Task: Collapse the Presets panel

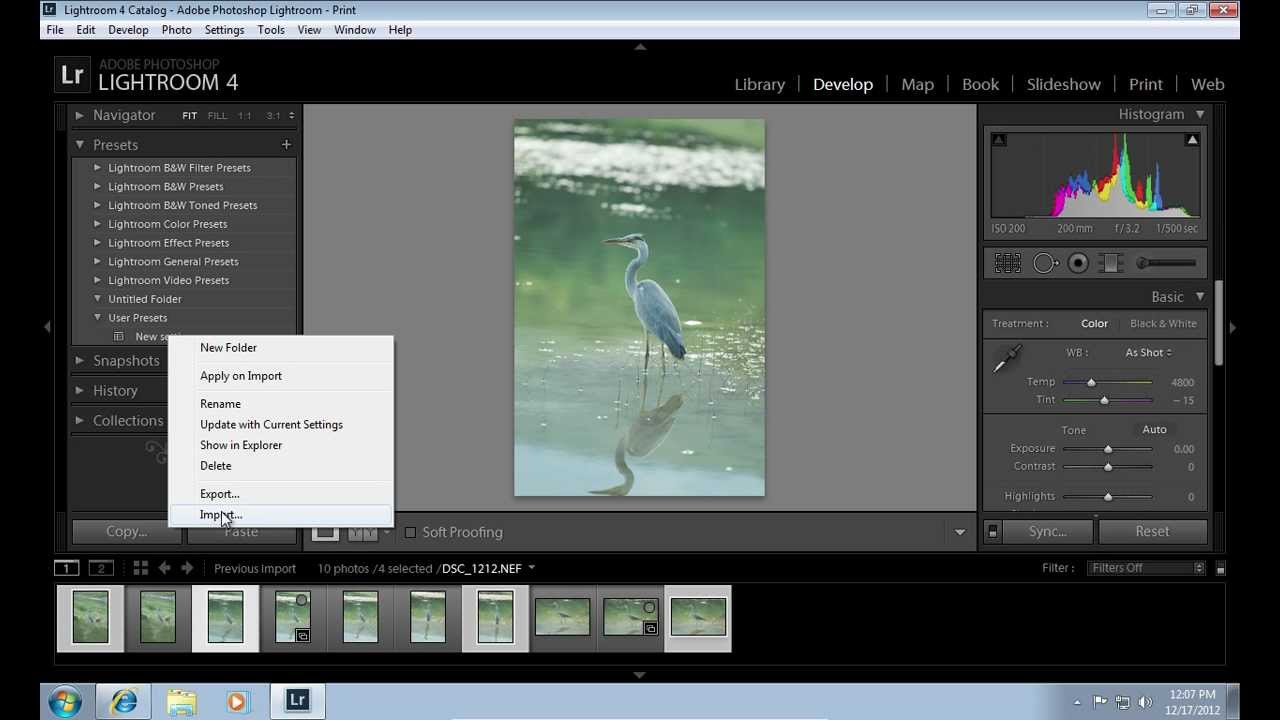Action: [x=79, y=145]
